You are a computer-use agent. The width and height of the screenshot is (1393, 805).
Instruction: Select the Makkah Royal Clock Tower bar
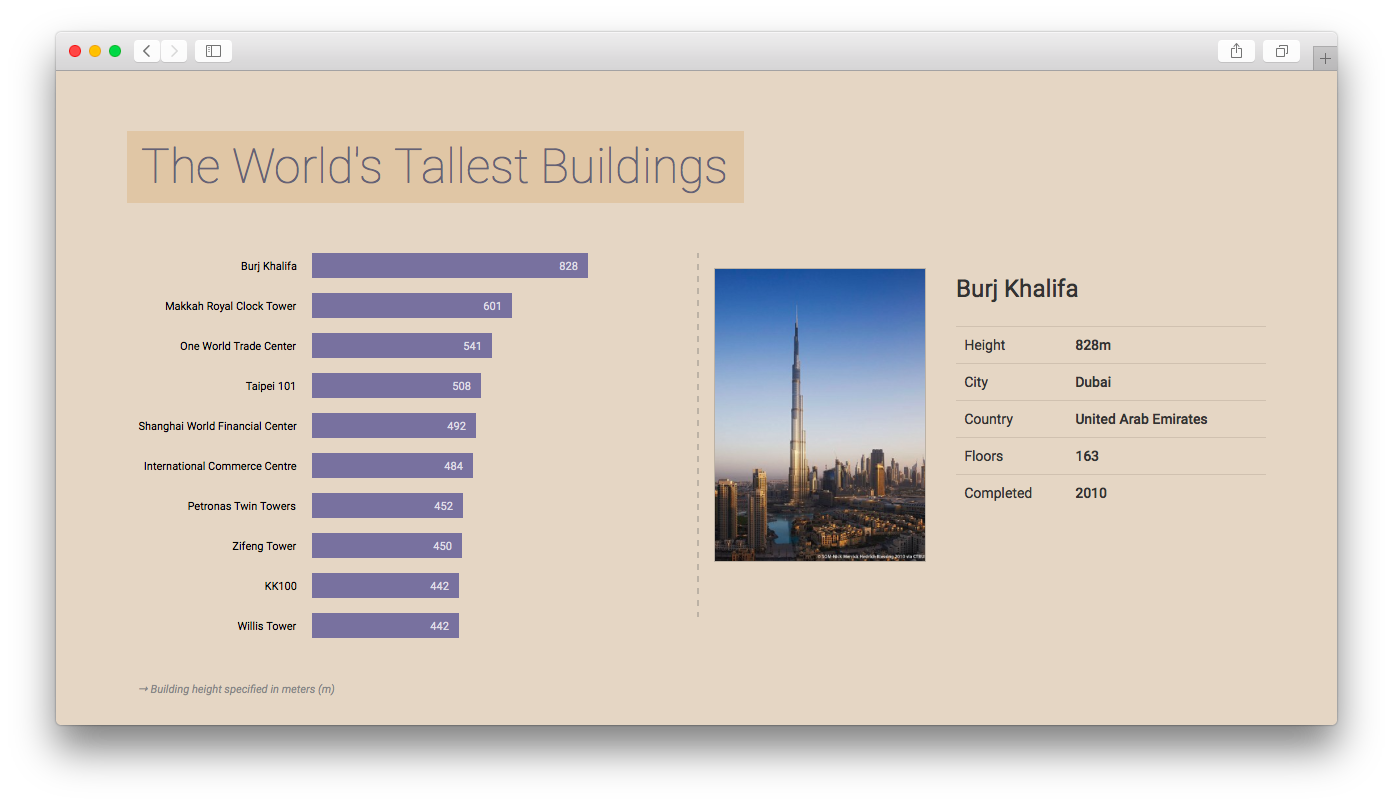pos(412,306)
